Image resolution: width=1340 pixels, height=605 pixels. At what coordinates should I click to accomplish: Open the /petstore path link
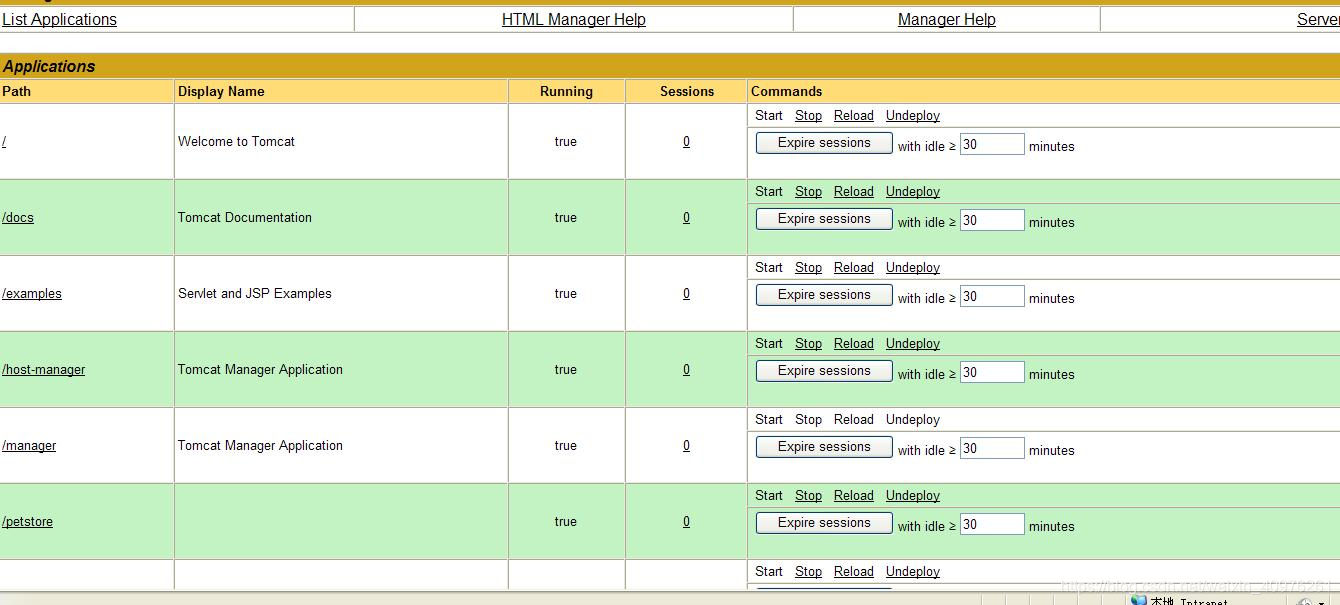[x=28, y=521]
